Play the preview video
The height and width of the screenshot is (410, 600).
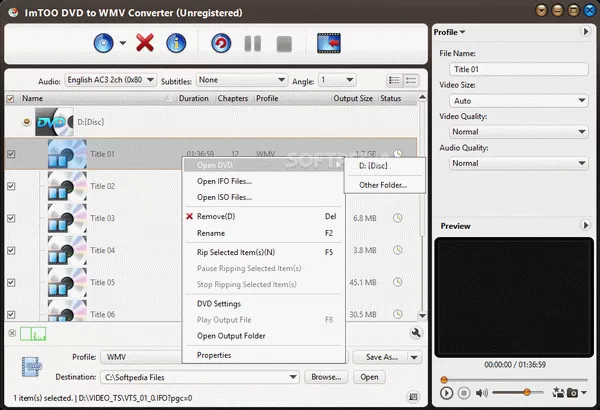(x=446, y=393)
